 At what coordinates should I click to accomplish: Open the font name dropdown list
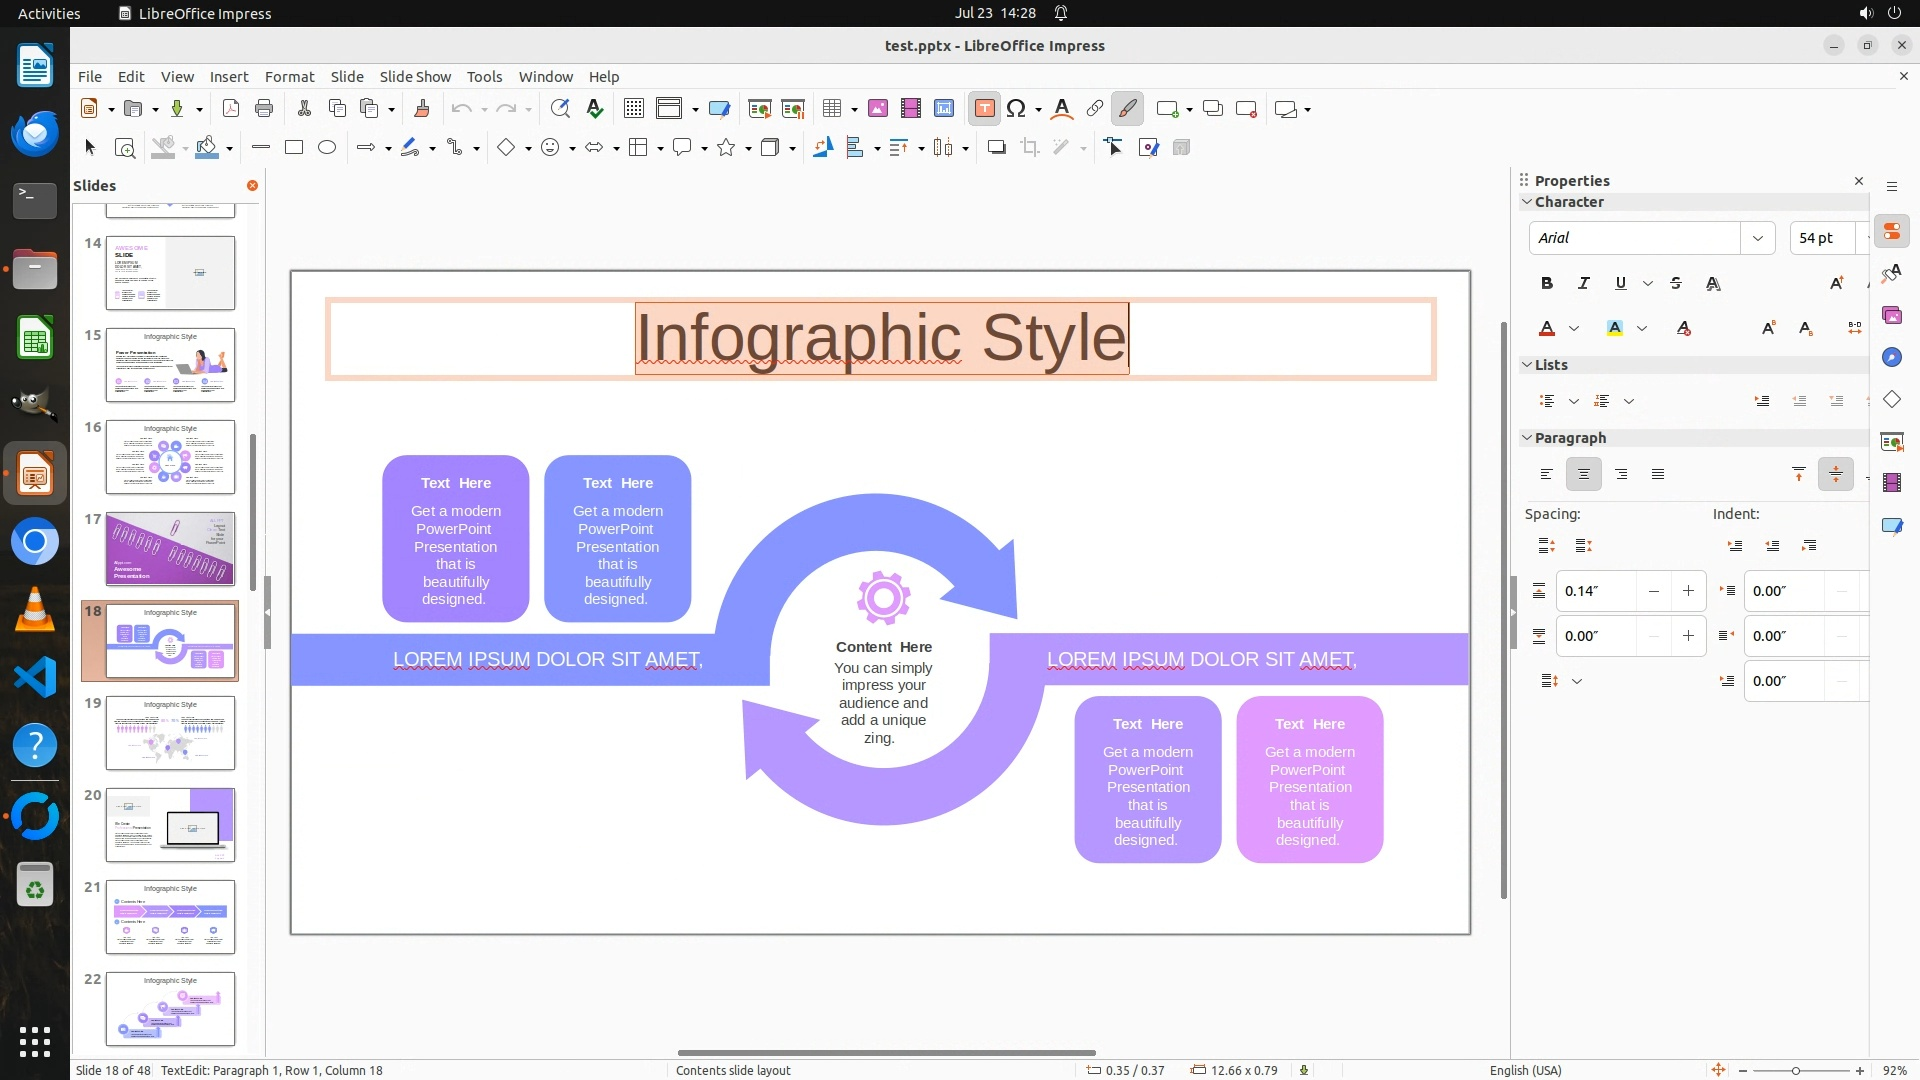point(1757,238)
